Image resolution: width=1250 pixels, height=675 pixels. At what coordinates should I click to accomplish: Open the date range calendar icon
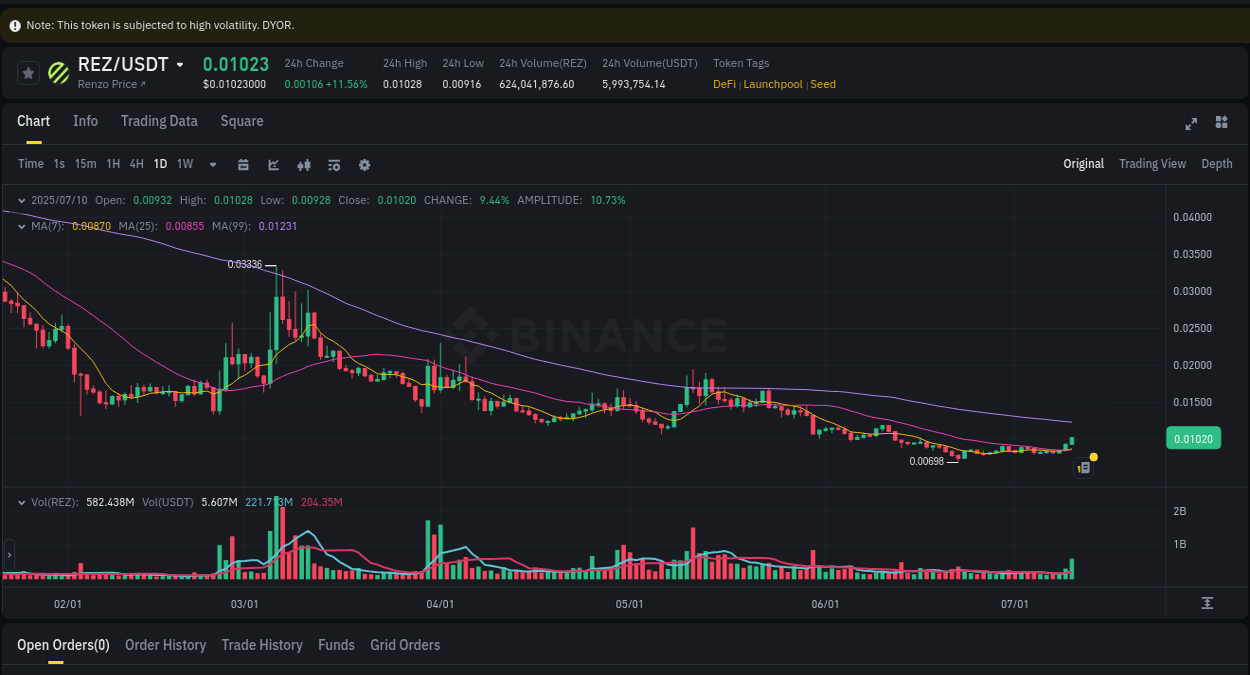[x=243, y=164]
